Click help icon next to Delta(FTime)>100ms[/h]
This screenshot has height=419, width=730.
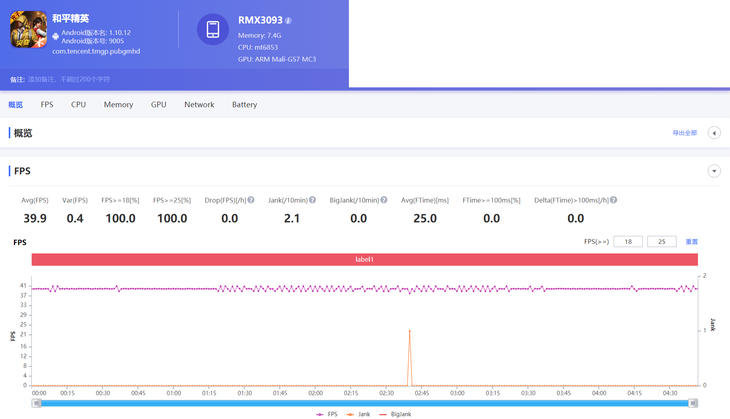tap(613, 200)
